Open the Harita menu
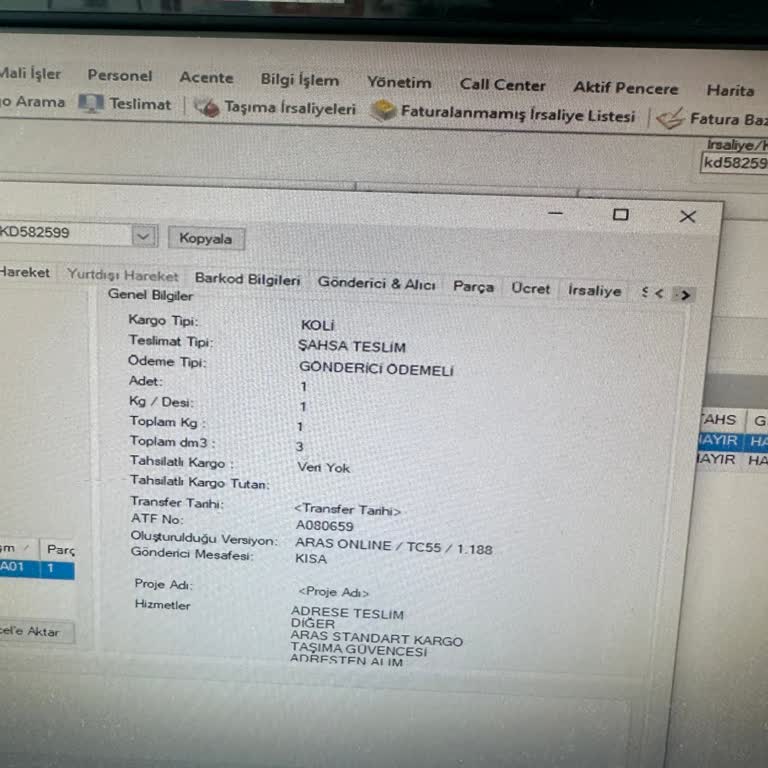 pyautogui.click(x=730, y=91)
